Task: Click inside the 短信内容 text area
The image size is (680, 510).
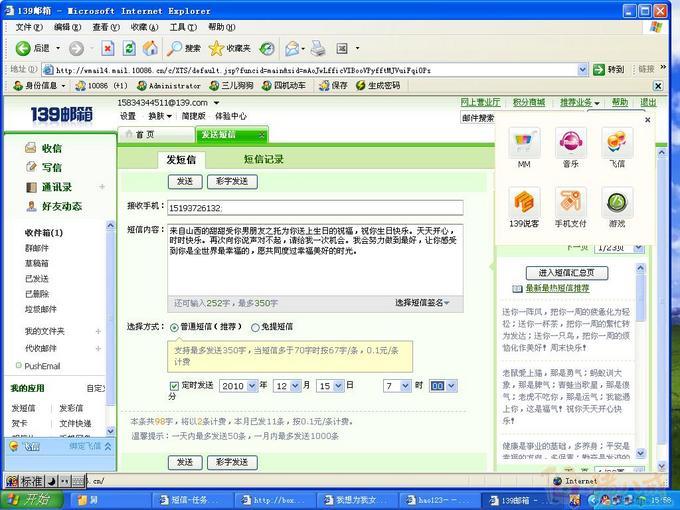Action: tap(315, 260)
